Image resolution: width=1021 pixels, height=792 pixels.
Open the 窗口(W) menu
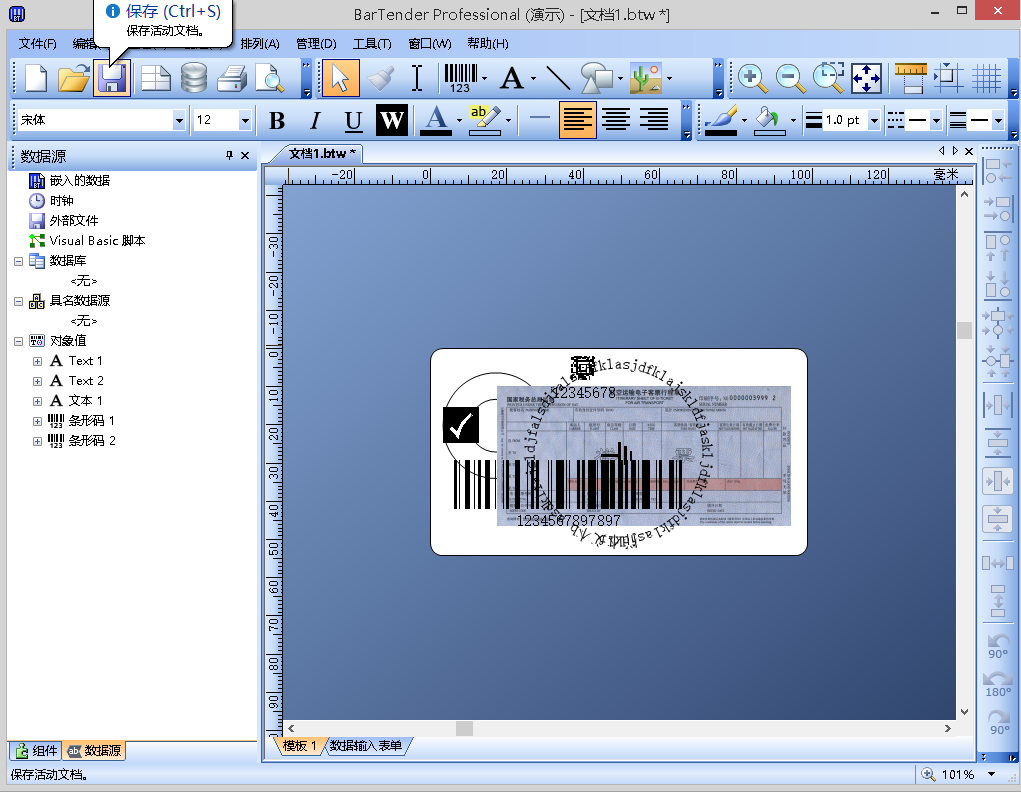coord(430,44)
